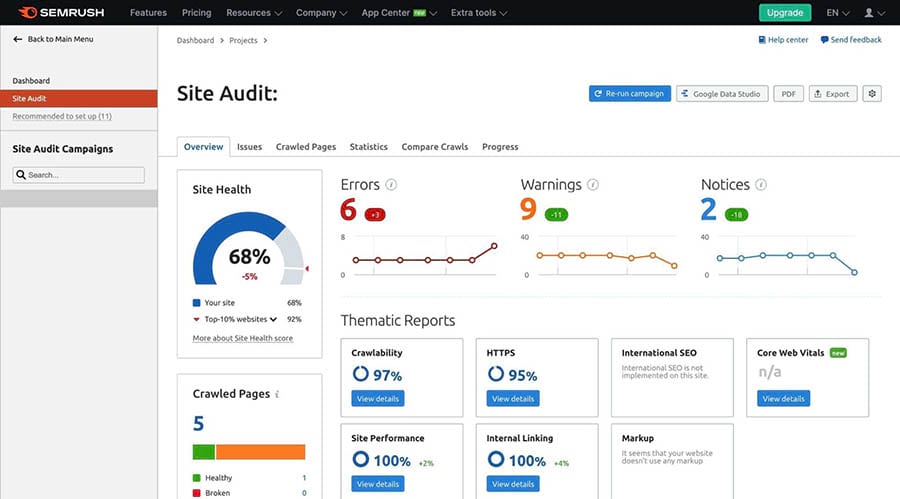Open the user profile icon
Viewport: 900px width, 499px height.
(868, 13)
